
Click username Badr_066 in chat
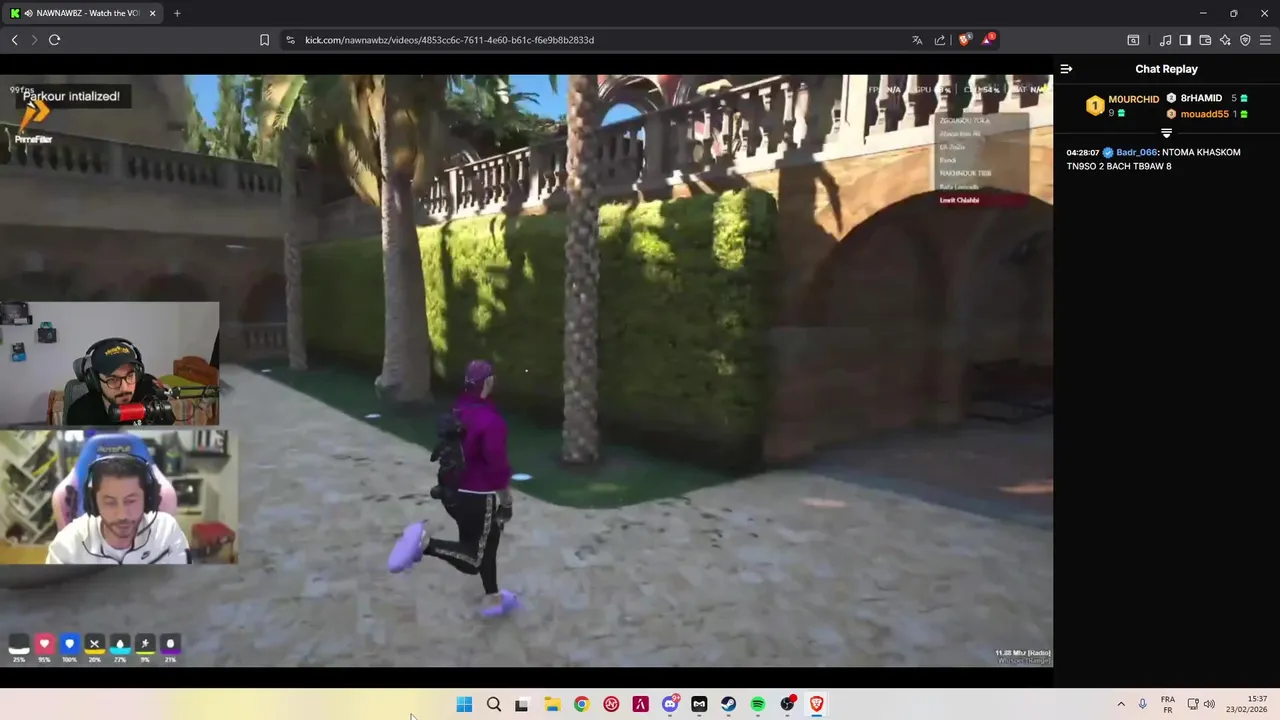click(1136, 152)
